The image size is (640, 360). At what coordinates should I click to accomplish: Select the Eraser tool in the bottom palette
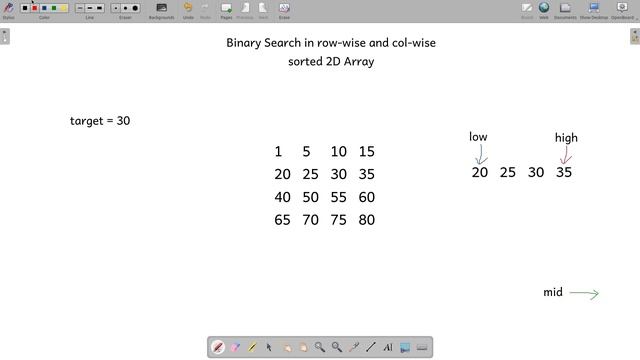[235, 347]
